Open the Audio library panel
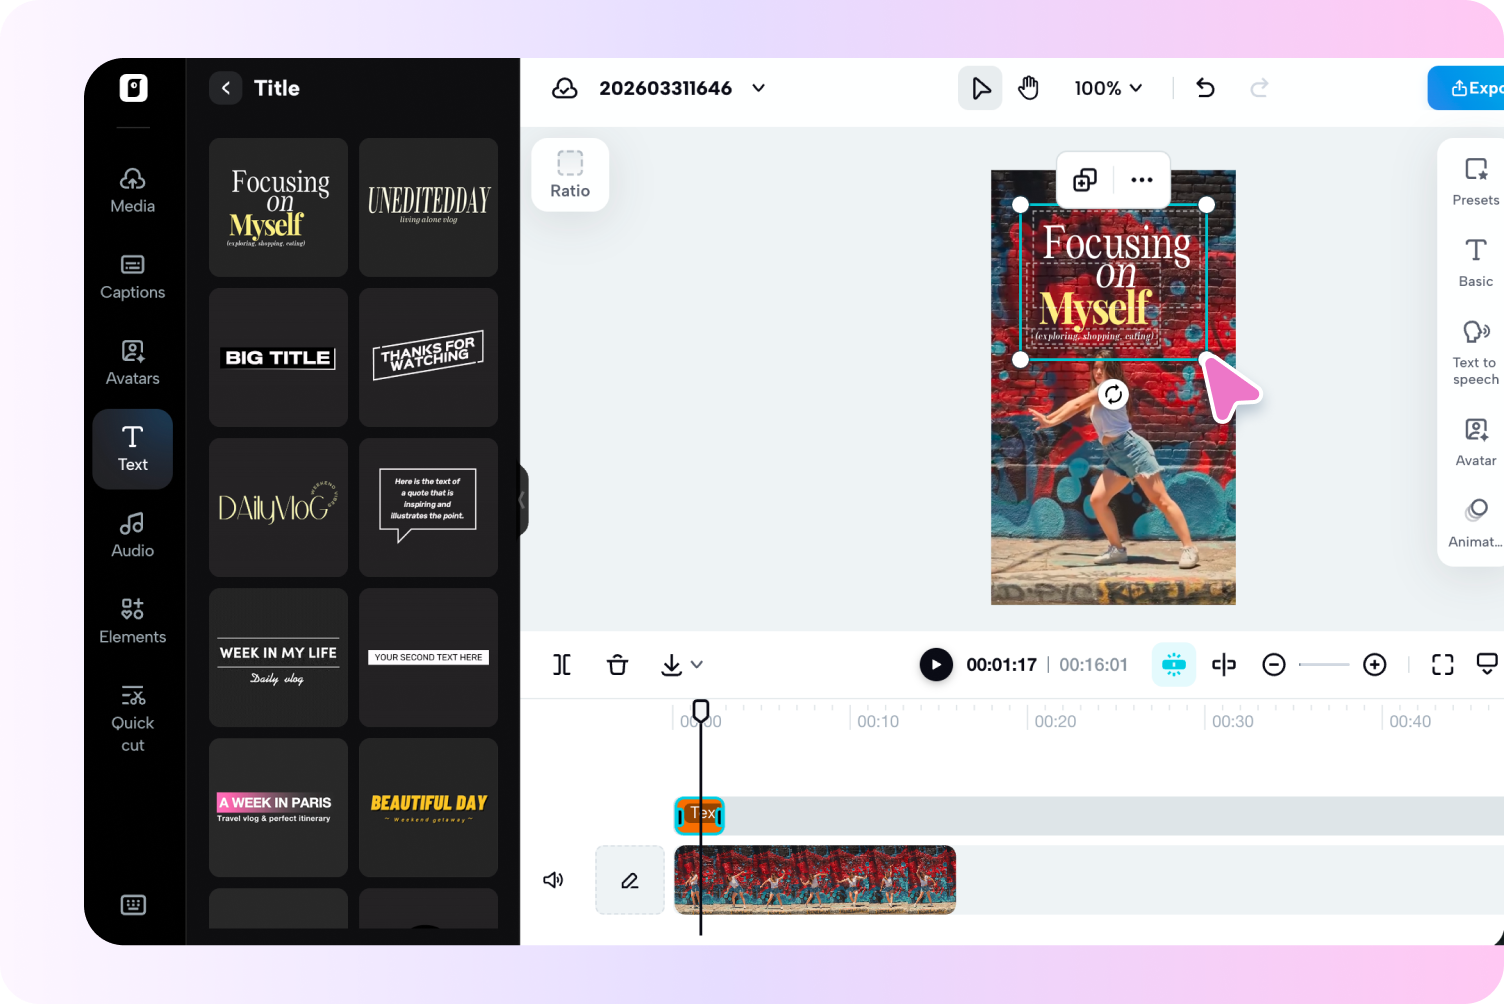Image resolution: width=1504 pixels, height=1004 pixels. point(132,534)
